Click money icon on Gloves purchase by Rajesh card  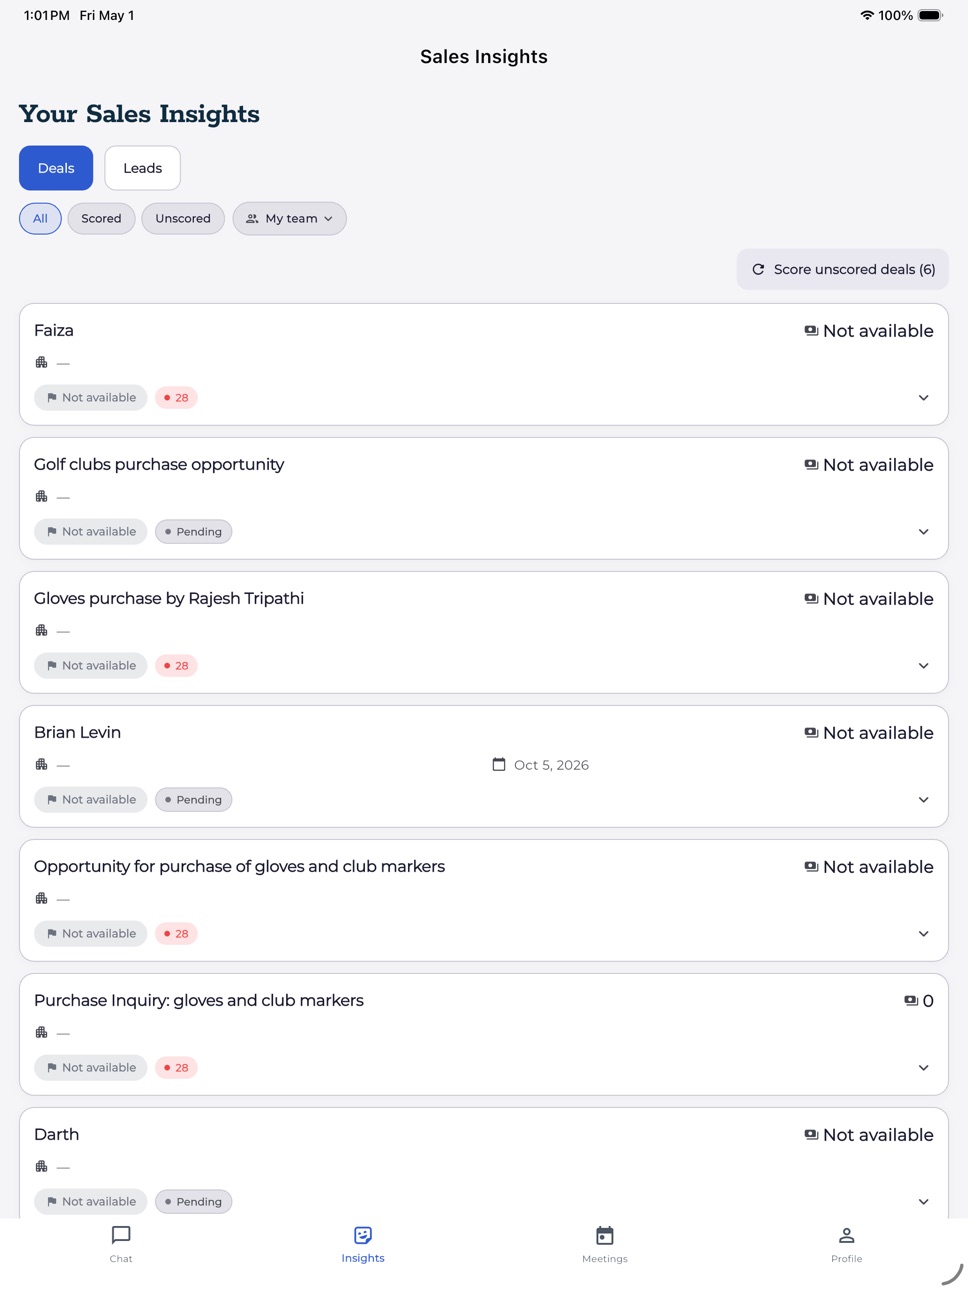pyautogui.click(x=811, y=599)
